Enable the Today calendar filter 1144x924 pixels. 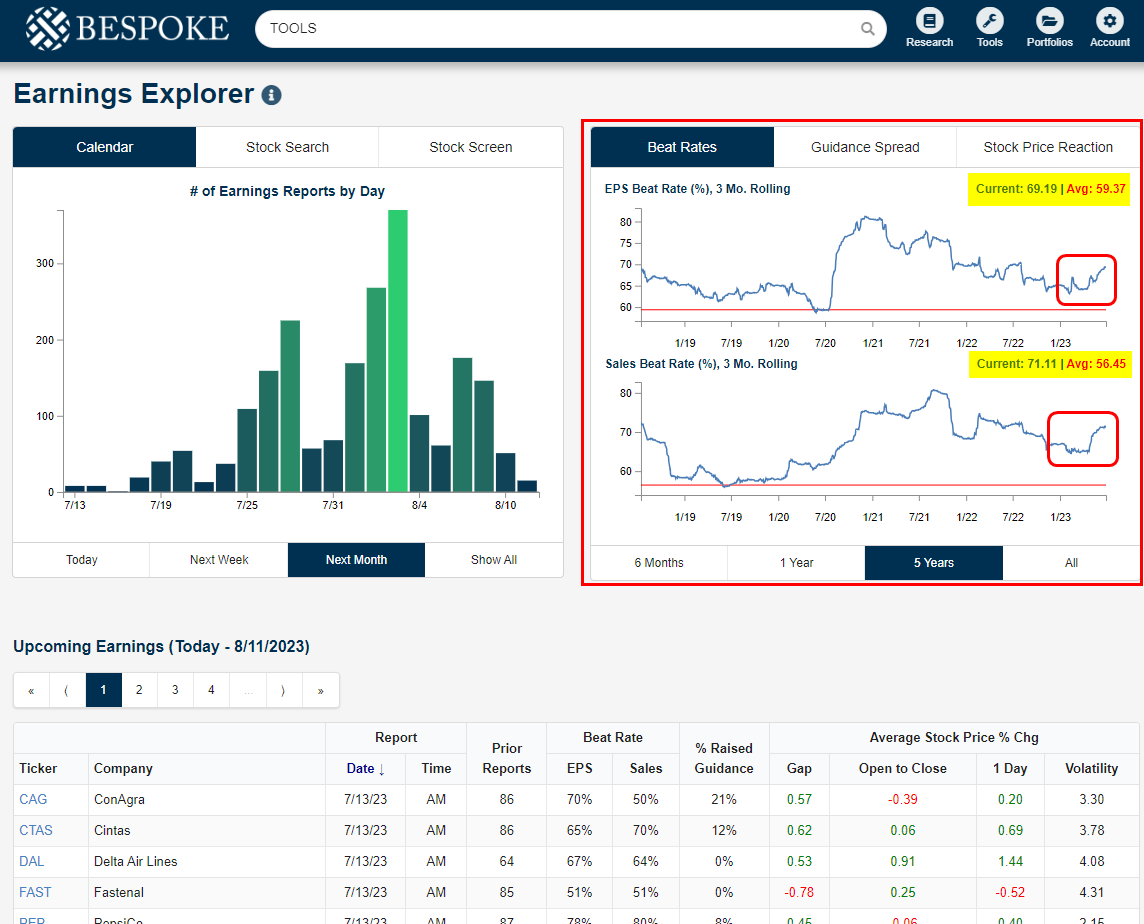click(80, 560)
